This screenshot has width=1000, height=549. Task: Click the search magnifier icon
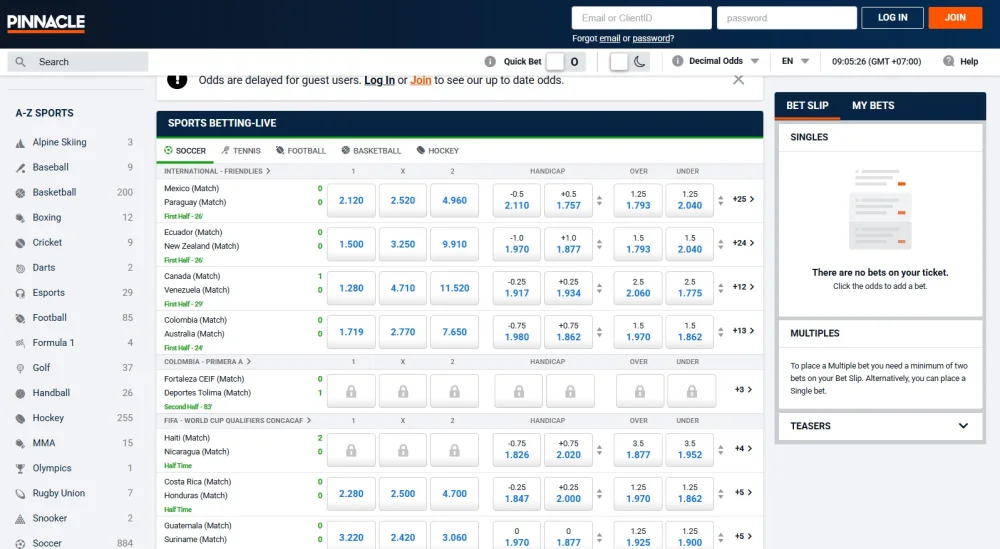pyautogui.click(x=20, y=62)
